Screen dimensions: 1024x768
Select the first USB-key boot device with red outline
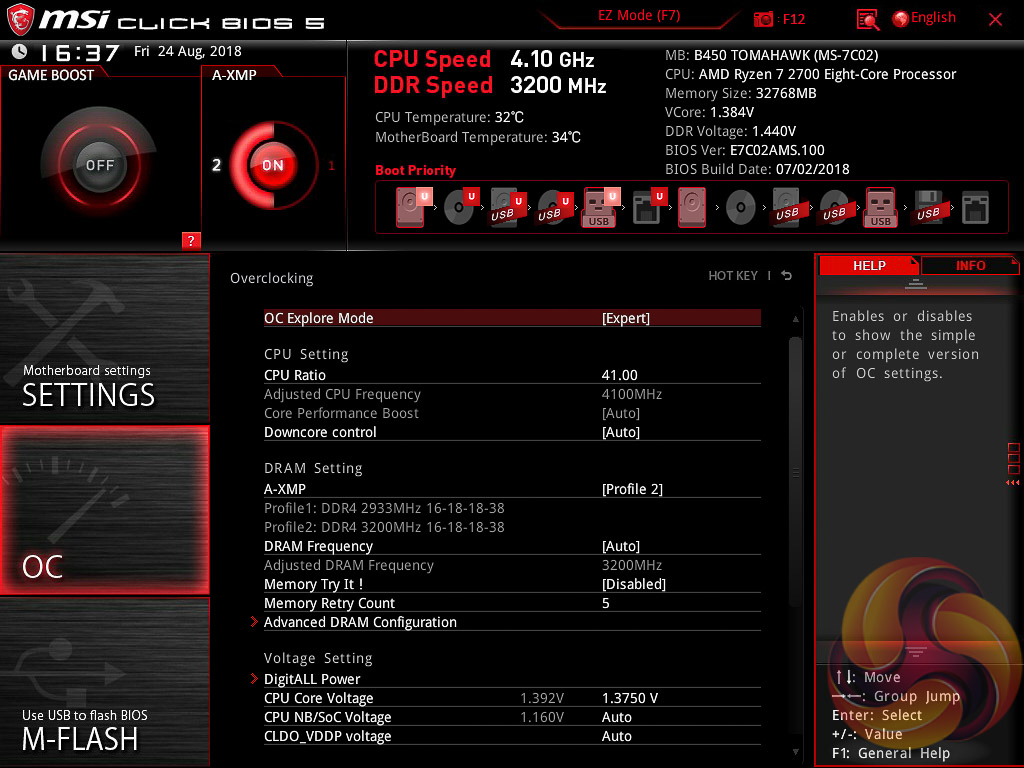point(600,207)
